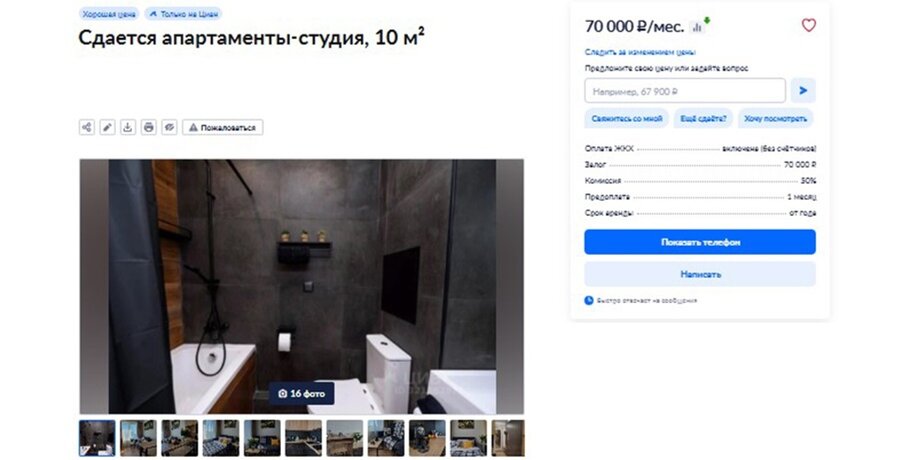Click Следить за изменением цены link

pos(640,52)
